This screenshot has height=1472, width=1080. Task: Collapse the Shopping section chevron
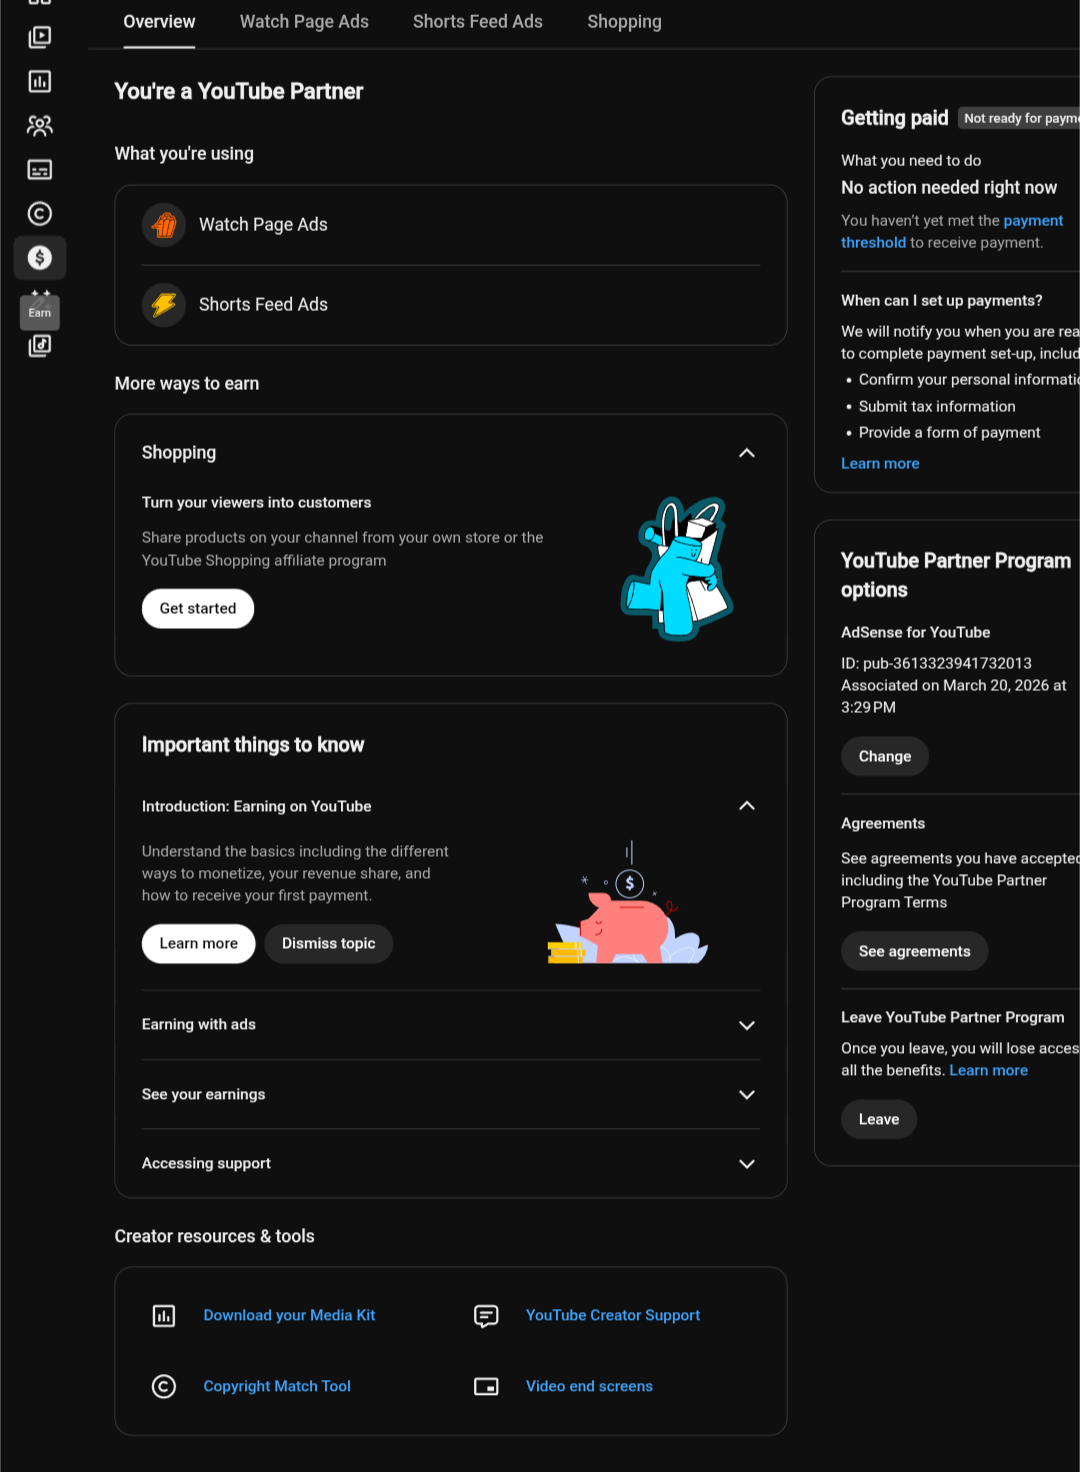[x=746, y=453]
